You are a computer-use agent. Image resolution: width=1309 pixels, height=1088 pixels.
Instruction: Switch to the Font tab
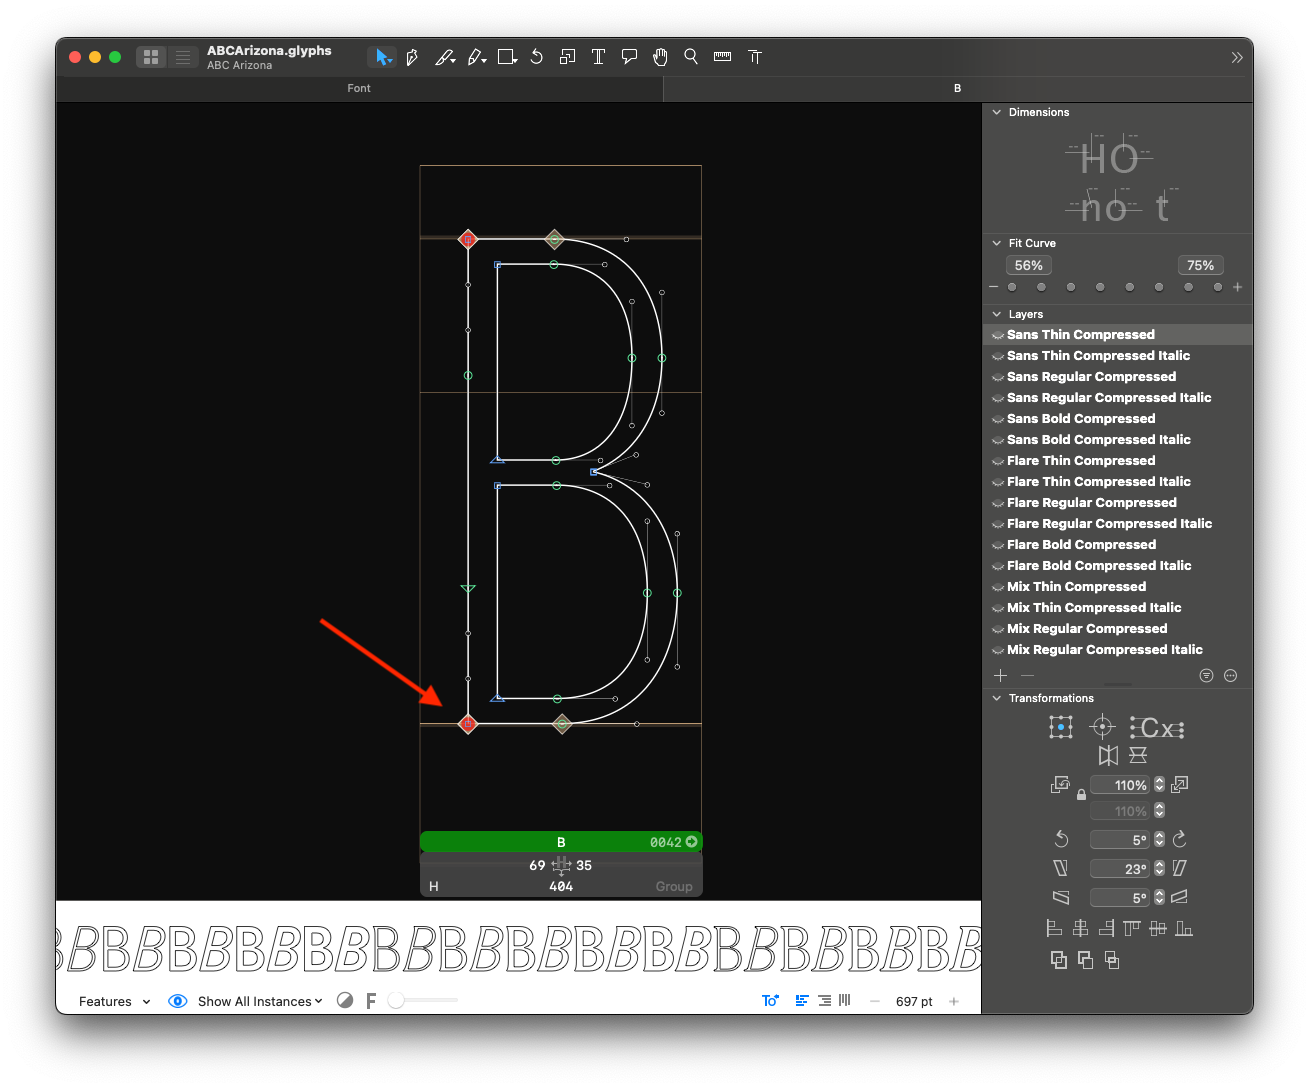click(x=359, y=88)
